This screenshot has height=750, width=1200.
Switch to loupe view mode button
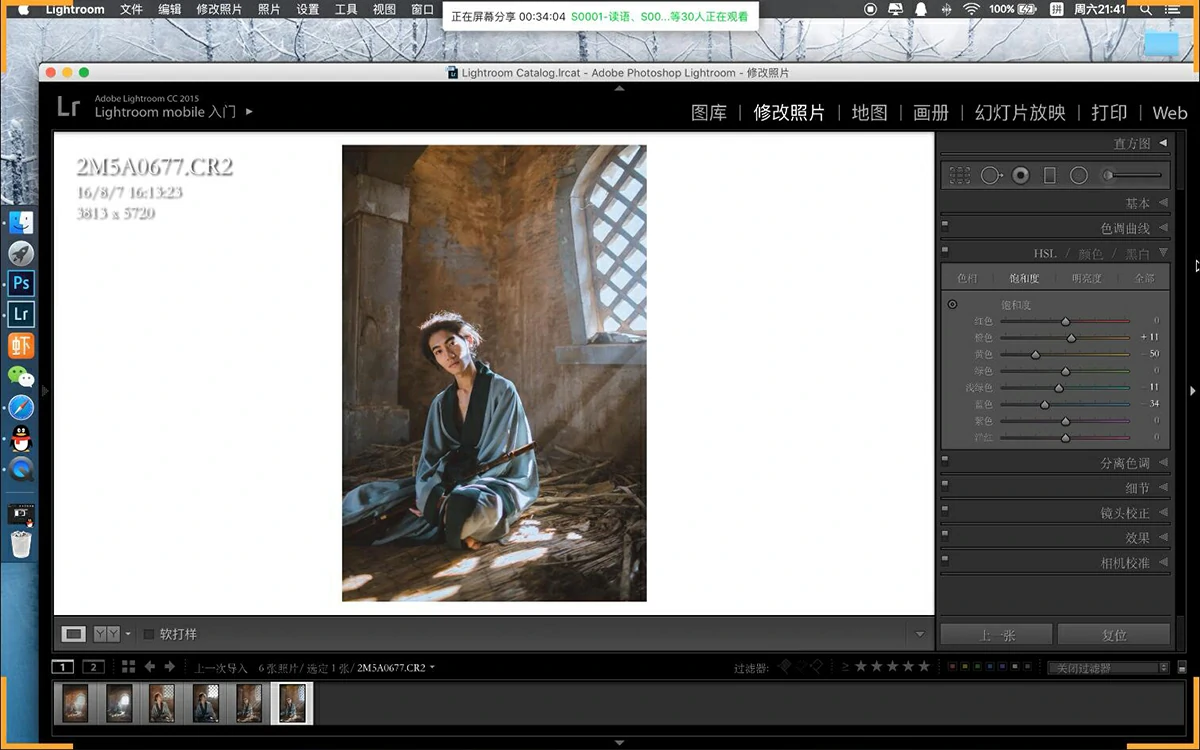tap(74, 634)
